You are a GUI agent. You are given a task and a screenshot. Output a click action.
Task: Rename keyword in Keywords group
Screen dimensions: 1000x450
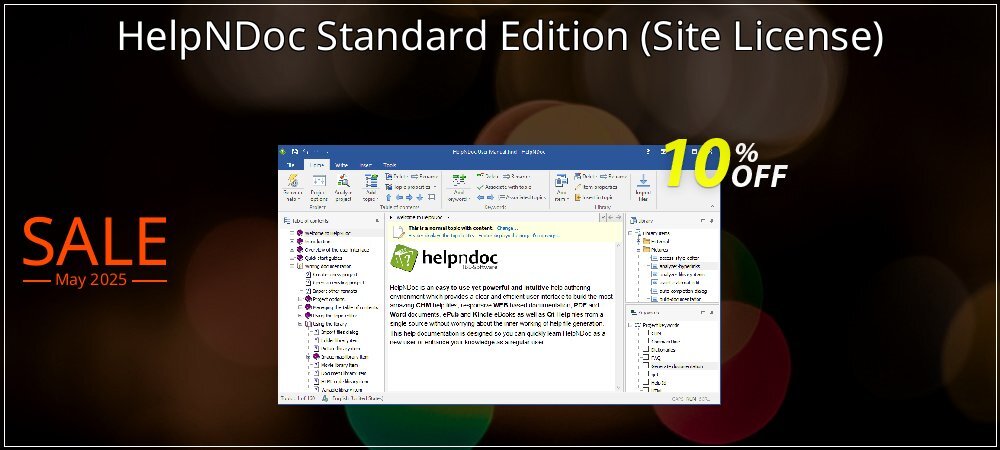point(516,177)
